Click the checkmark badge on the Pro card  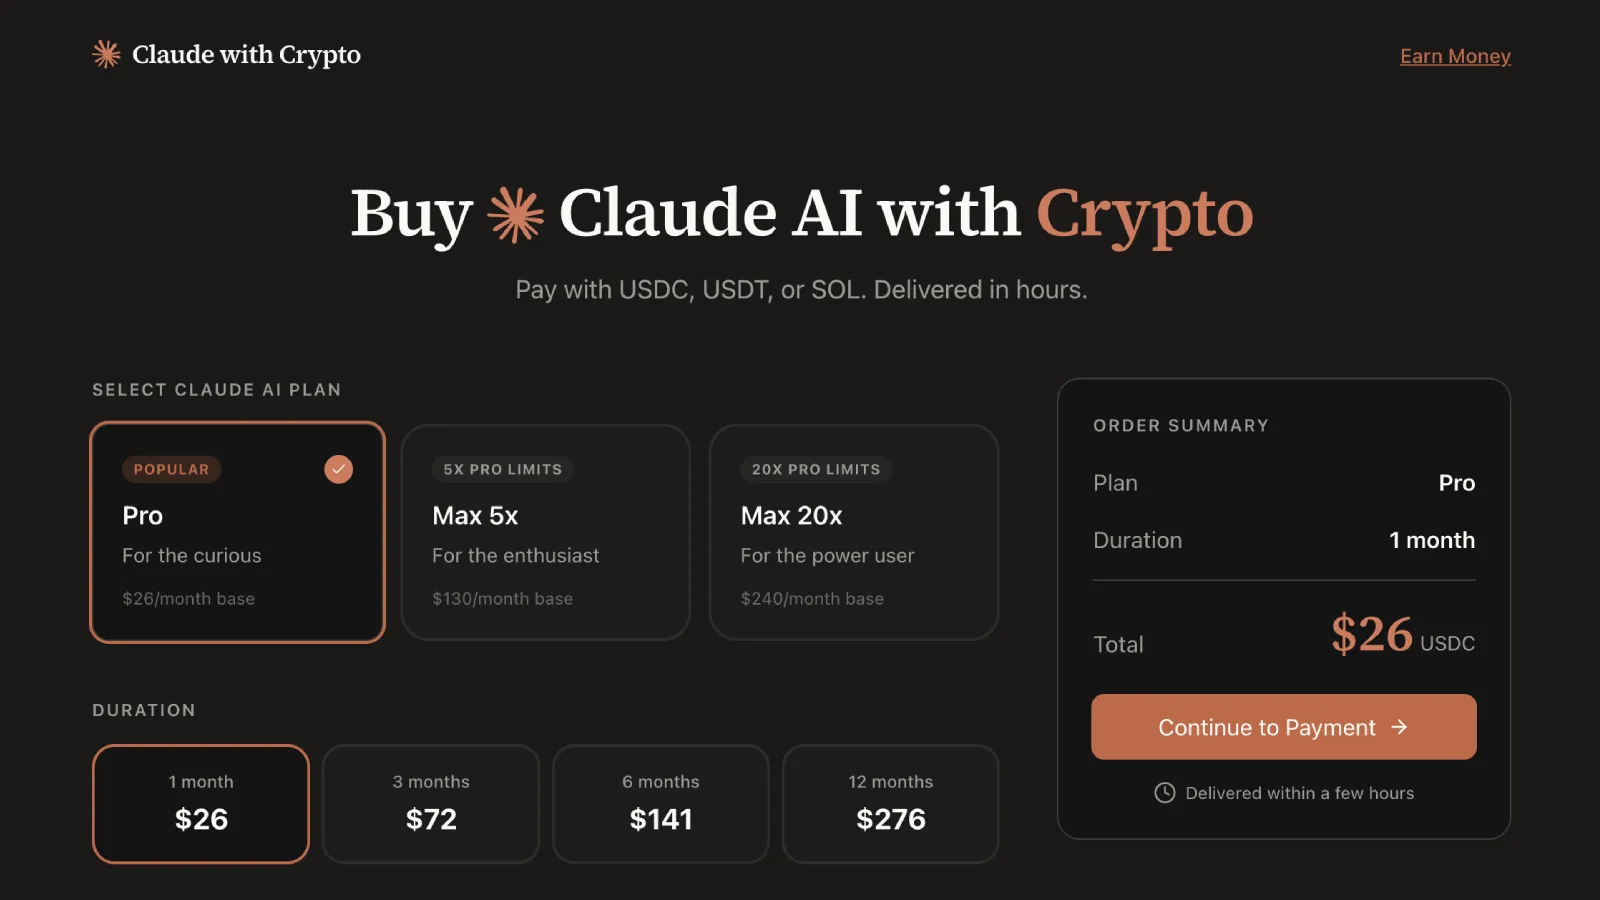pos(338,468)
